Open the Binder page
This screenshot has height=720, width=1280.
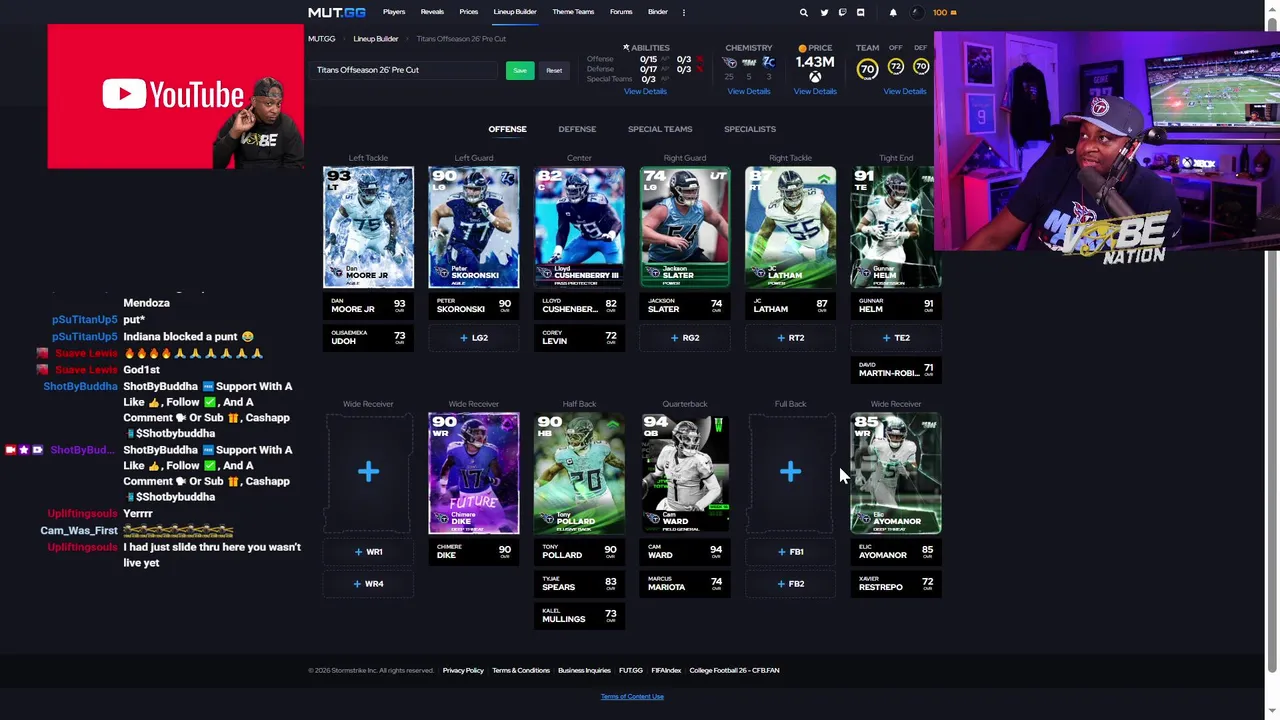(658, 12)
